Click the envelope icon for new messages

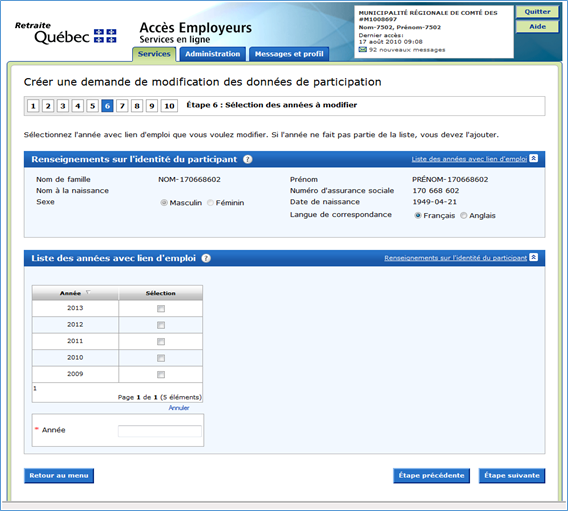pyautogui.click(x=363, y=50)
